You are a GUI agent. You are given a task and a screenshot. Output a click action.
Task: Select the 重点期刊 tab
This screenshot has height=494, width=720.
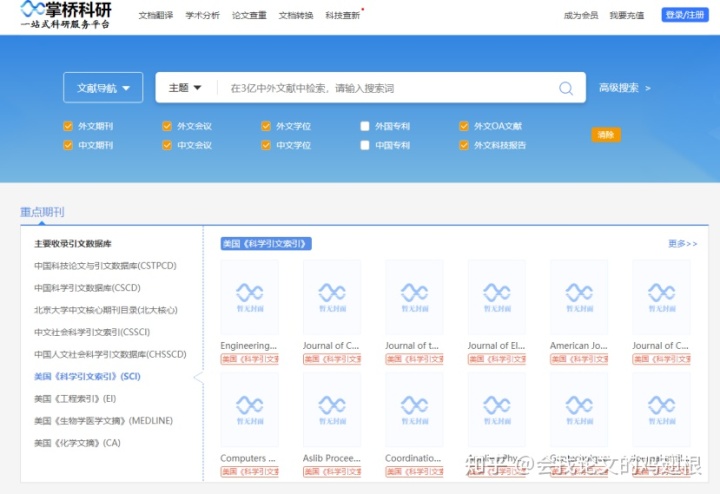click(x=42, y=212)
